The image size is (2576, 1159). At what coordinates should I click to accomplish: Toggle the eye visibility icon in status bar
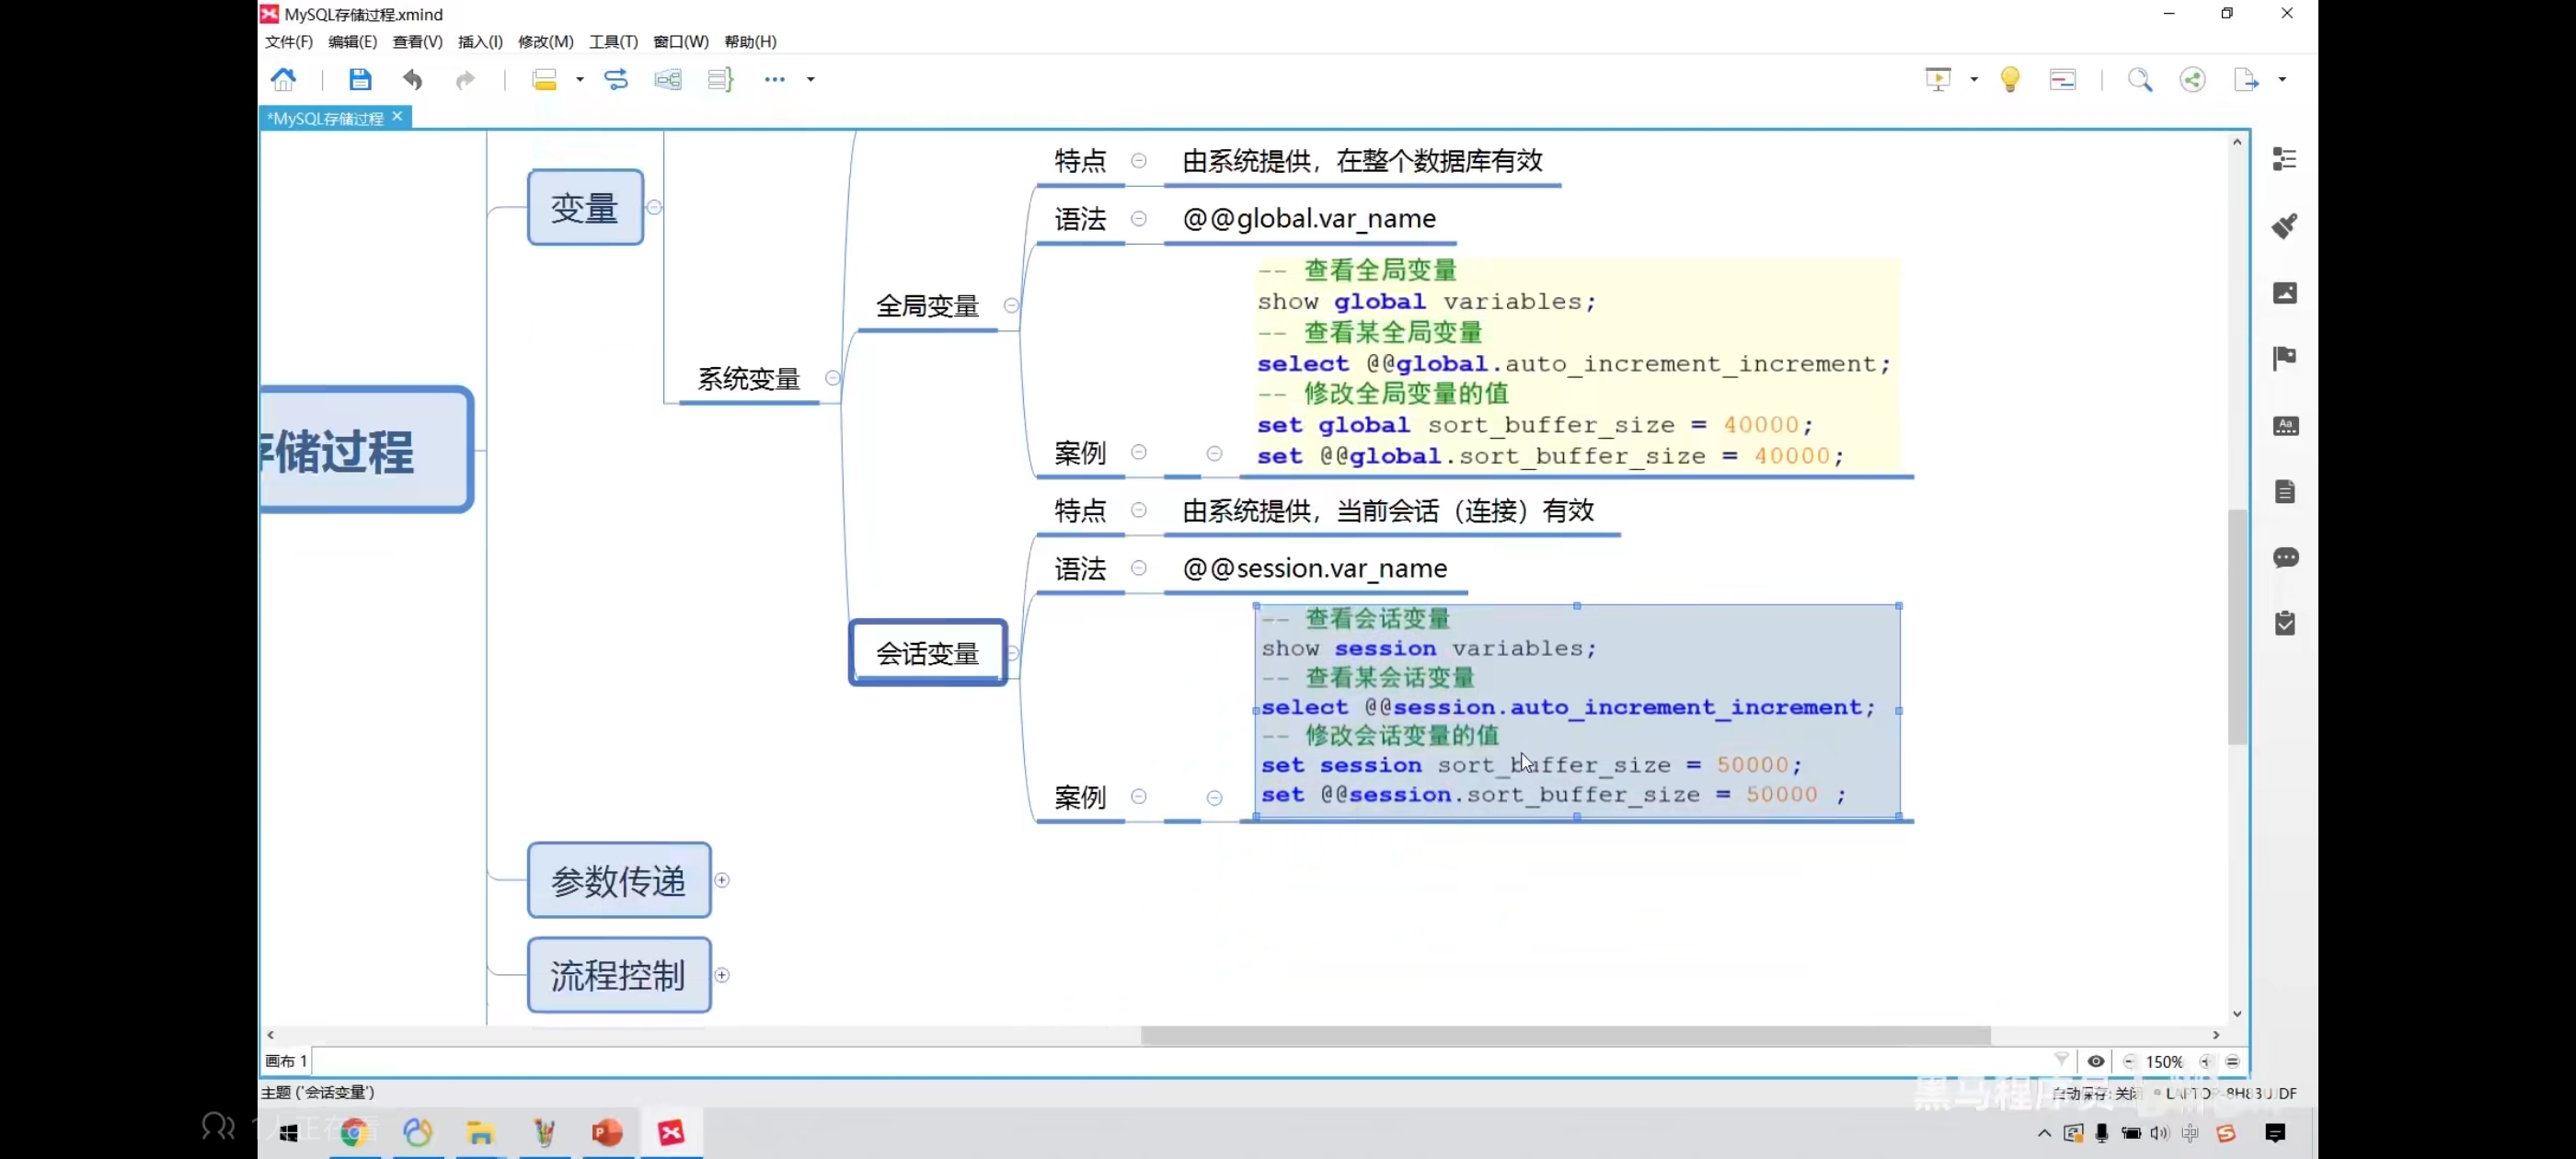[x=2096, y=1061]
